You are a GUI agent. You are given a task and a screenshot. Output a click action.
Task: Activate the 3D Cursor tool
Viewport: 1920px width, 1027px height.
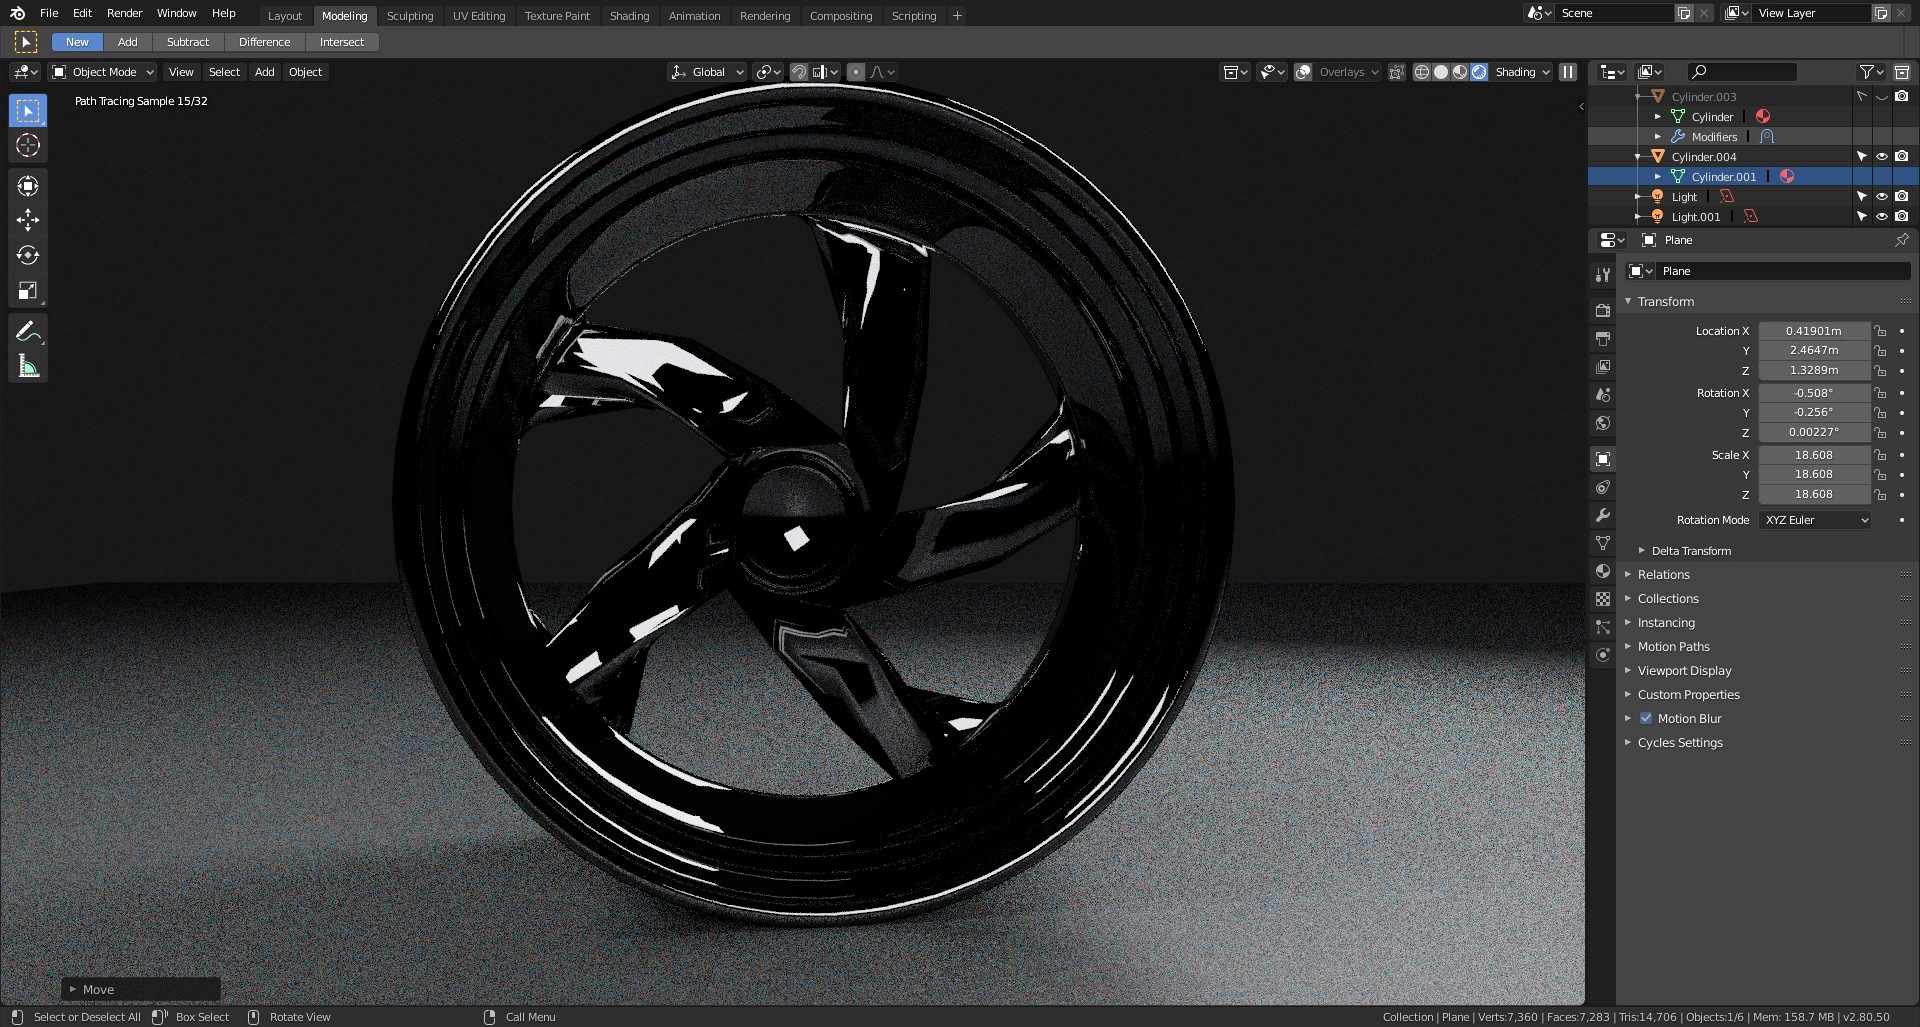coord(28,145)
